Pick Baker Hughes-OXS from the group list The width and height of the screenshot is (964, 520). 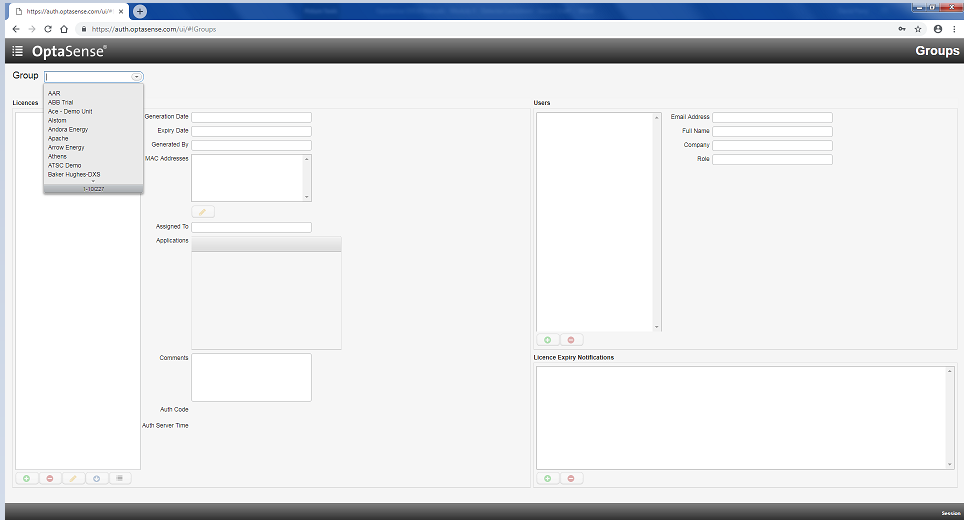74,174
